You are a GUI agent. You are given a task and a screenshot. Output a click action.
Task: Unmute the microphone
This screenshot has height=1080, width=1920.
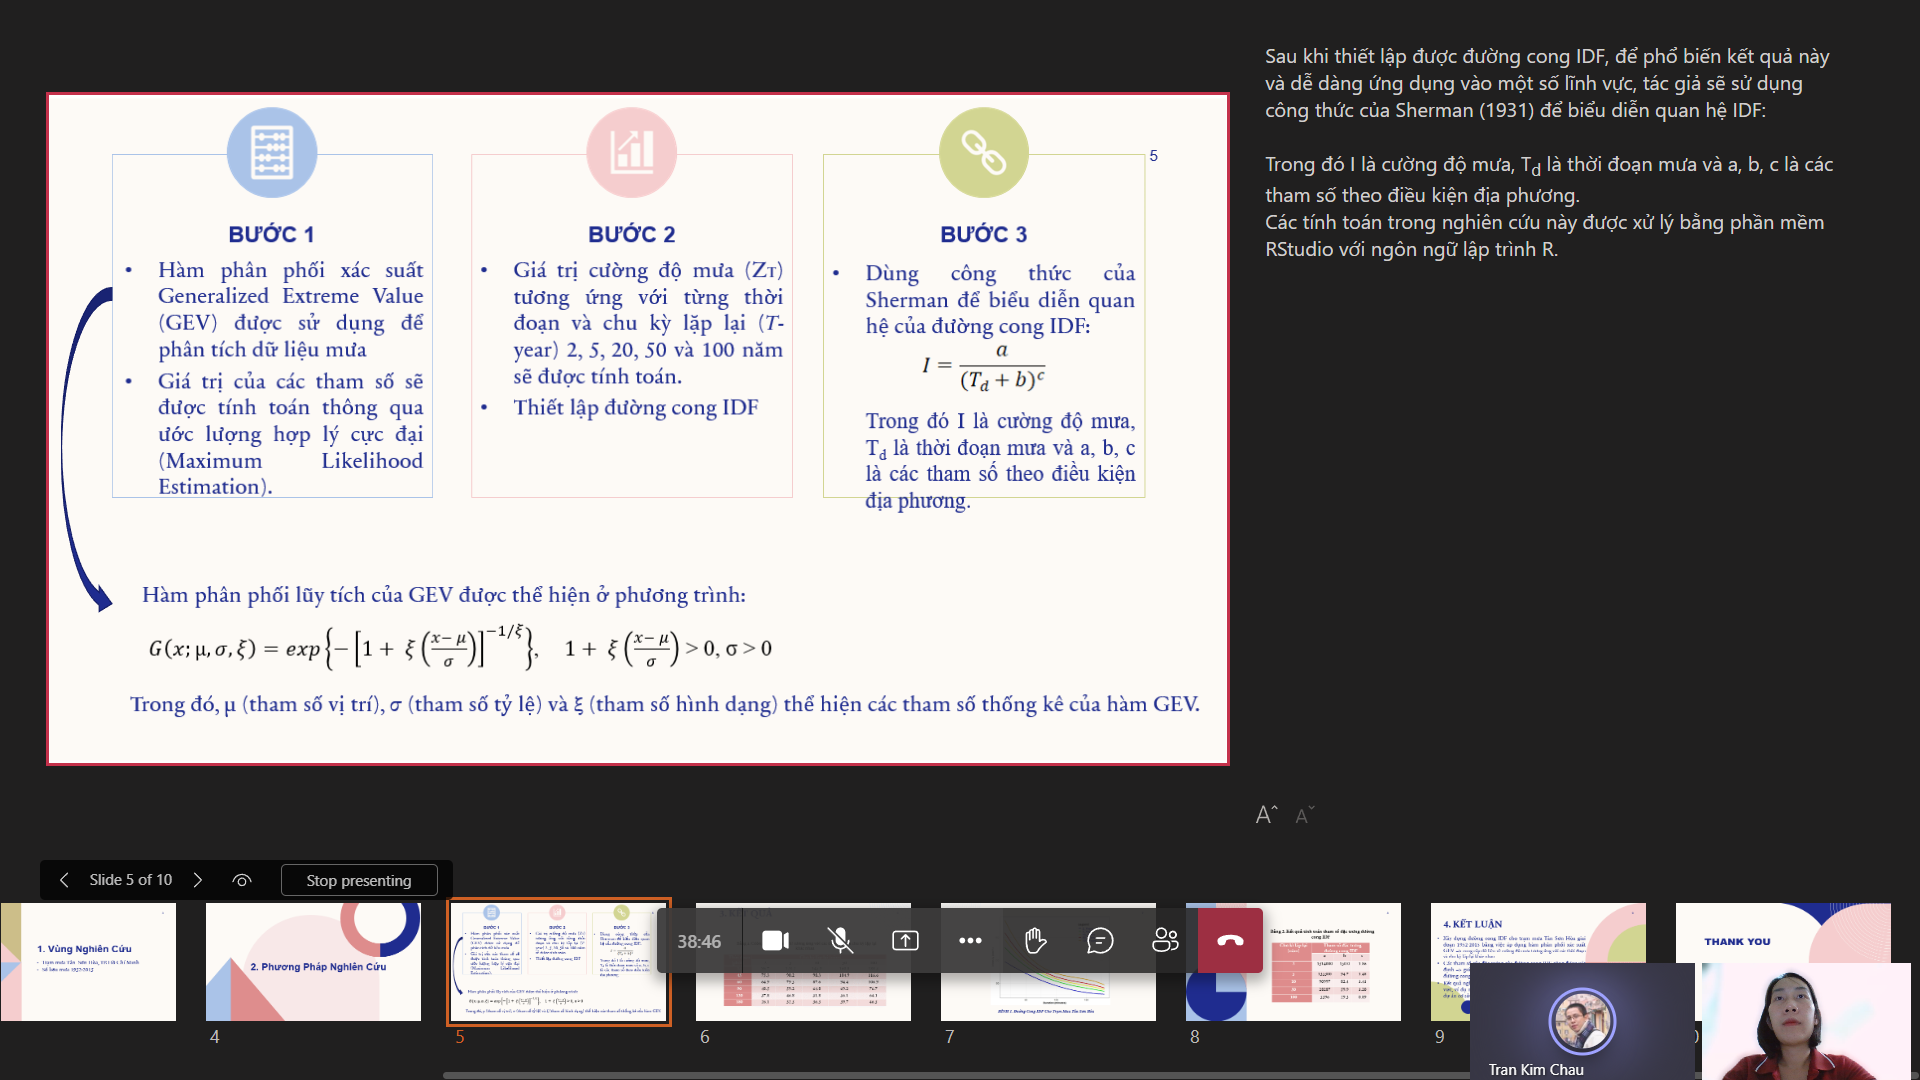coord(840,941)
